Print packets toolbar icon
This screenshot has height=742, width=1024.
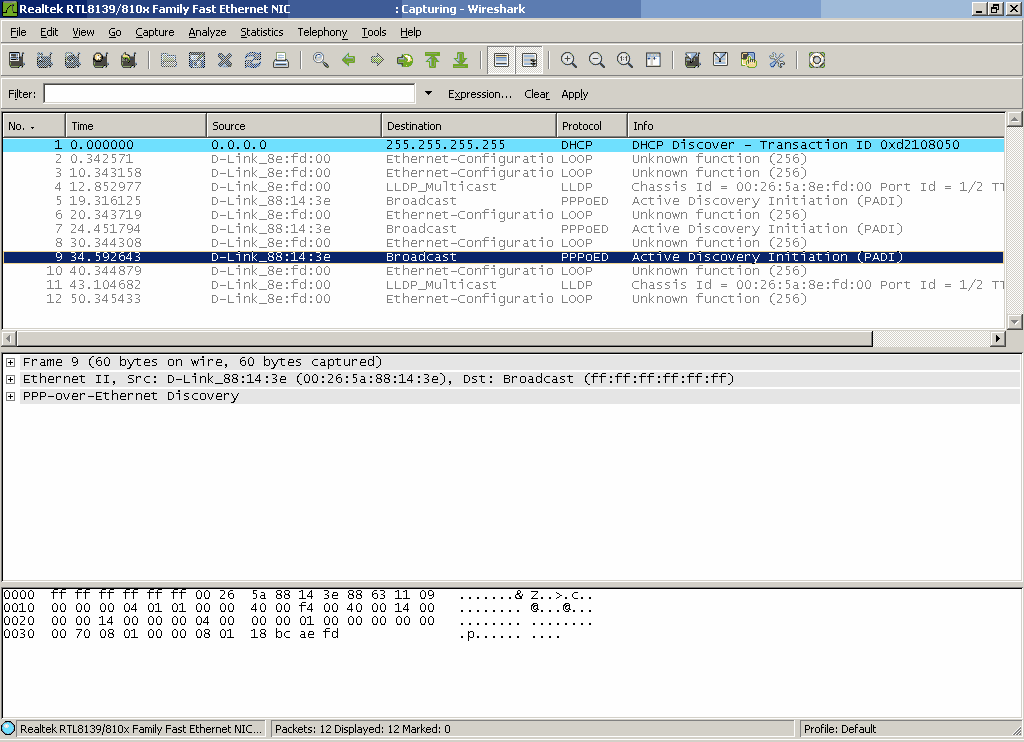[281, 60]
